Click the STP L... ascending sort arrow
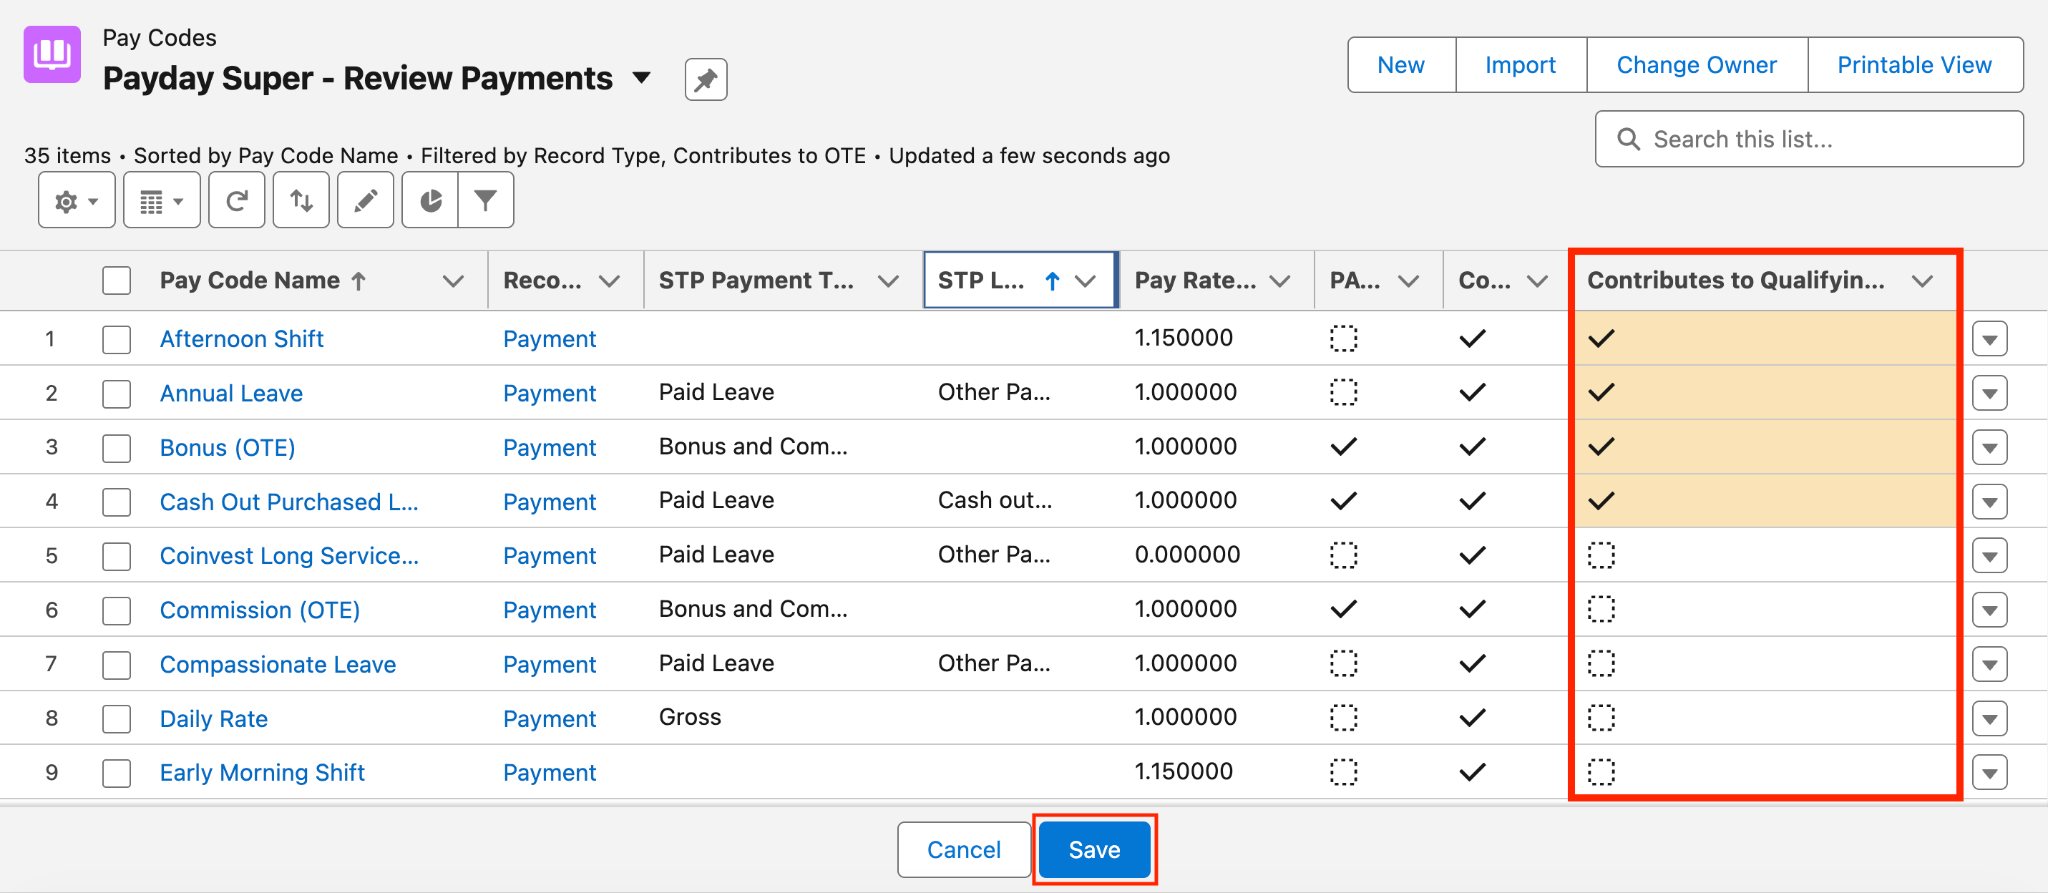Viewport: 2048px width, 893px height. (1052, 281)
